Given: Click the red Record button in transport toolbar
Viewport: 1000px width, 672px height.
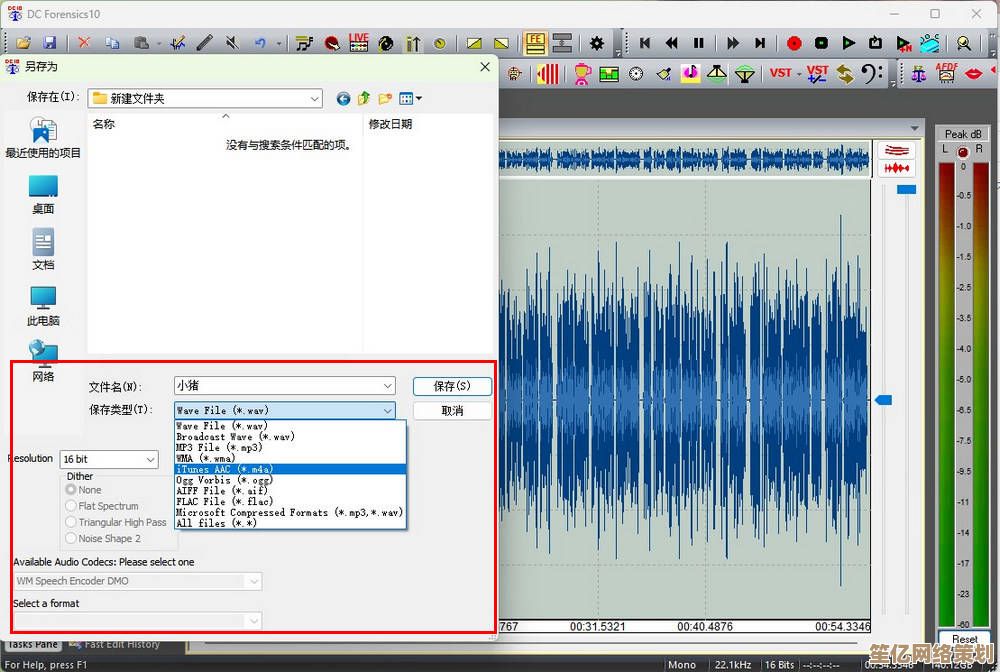Looking at the screenshot, I should [794, 43].
